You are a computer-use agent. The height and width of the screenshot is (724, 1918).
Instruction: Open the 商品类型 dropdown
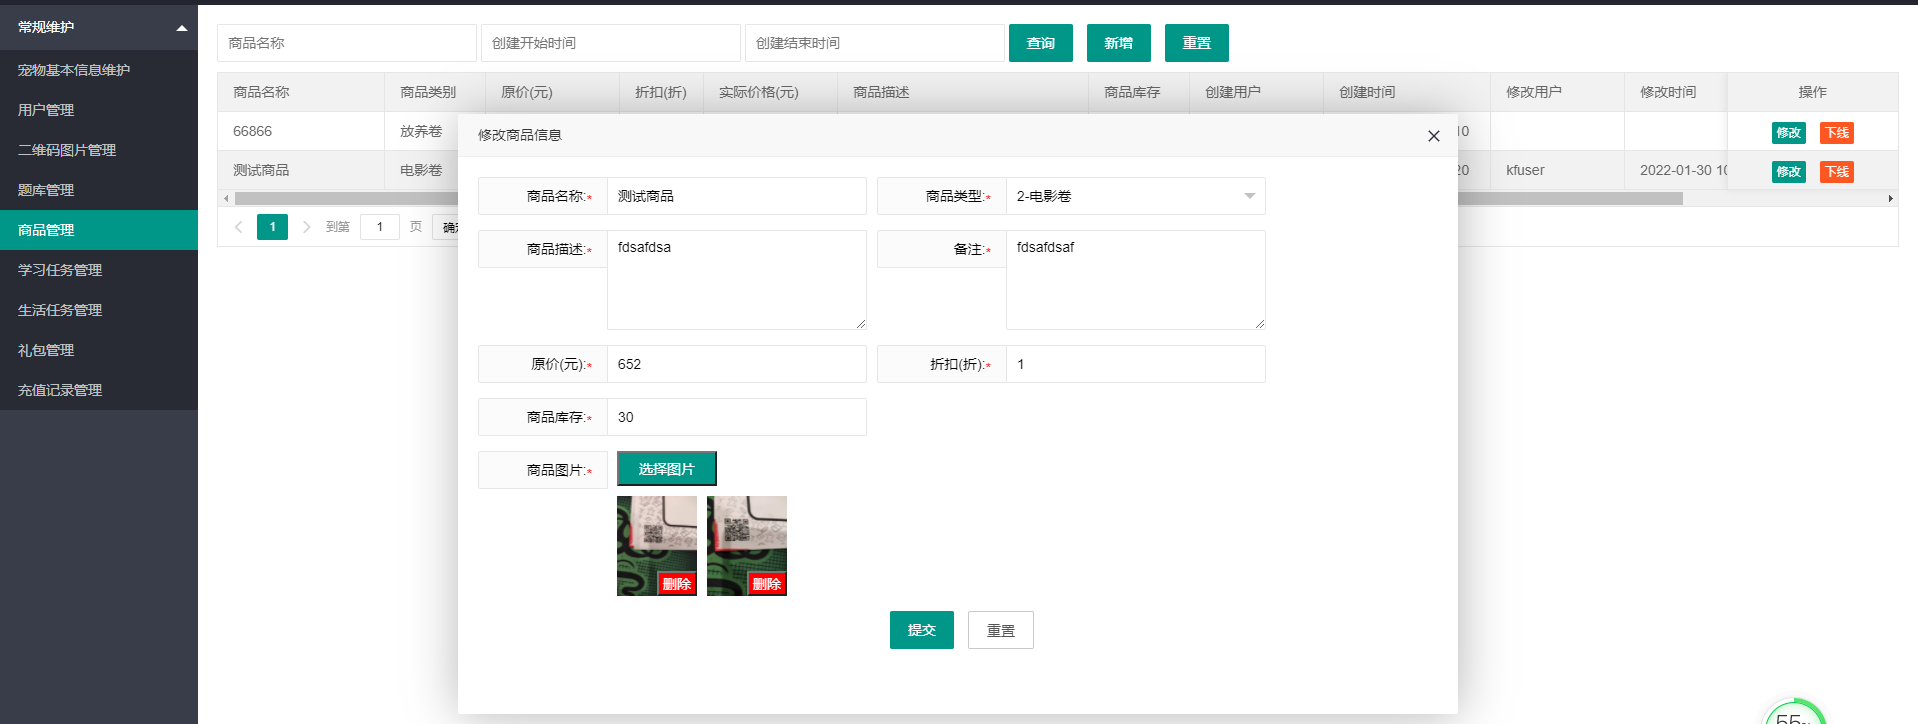pos(1135,196)
